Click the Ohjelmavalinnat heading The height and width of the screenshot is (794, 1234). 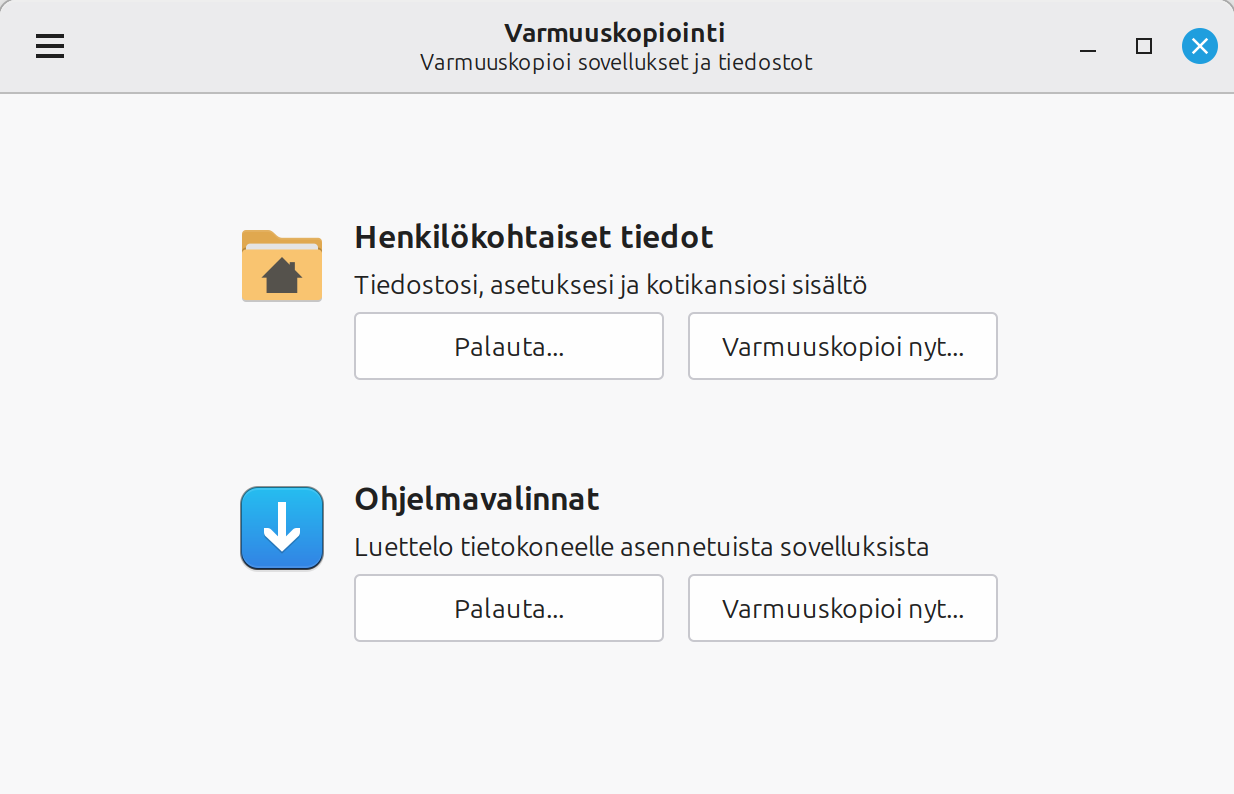[477, 499]
